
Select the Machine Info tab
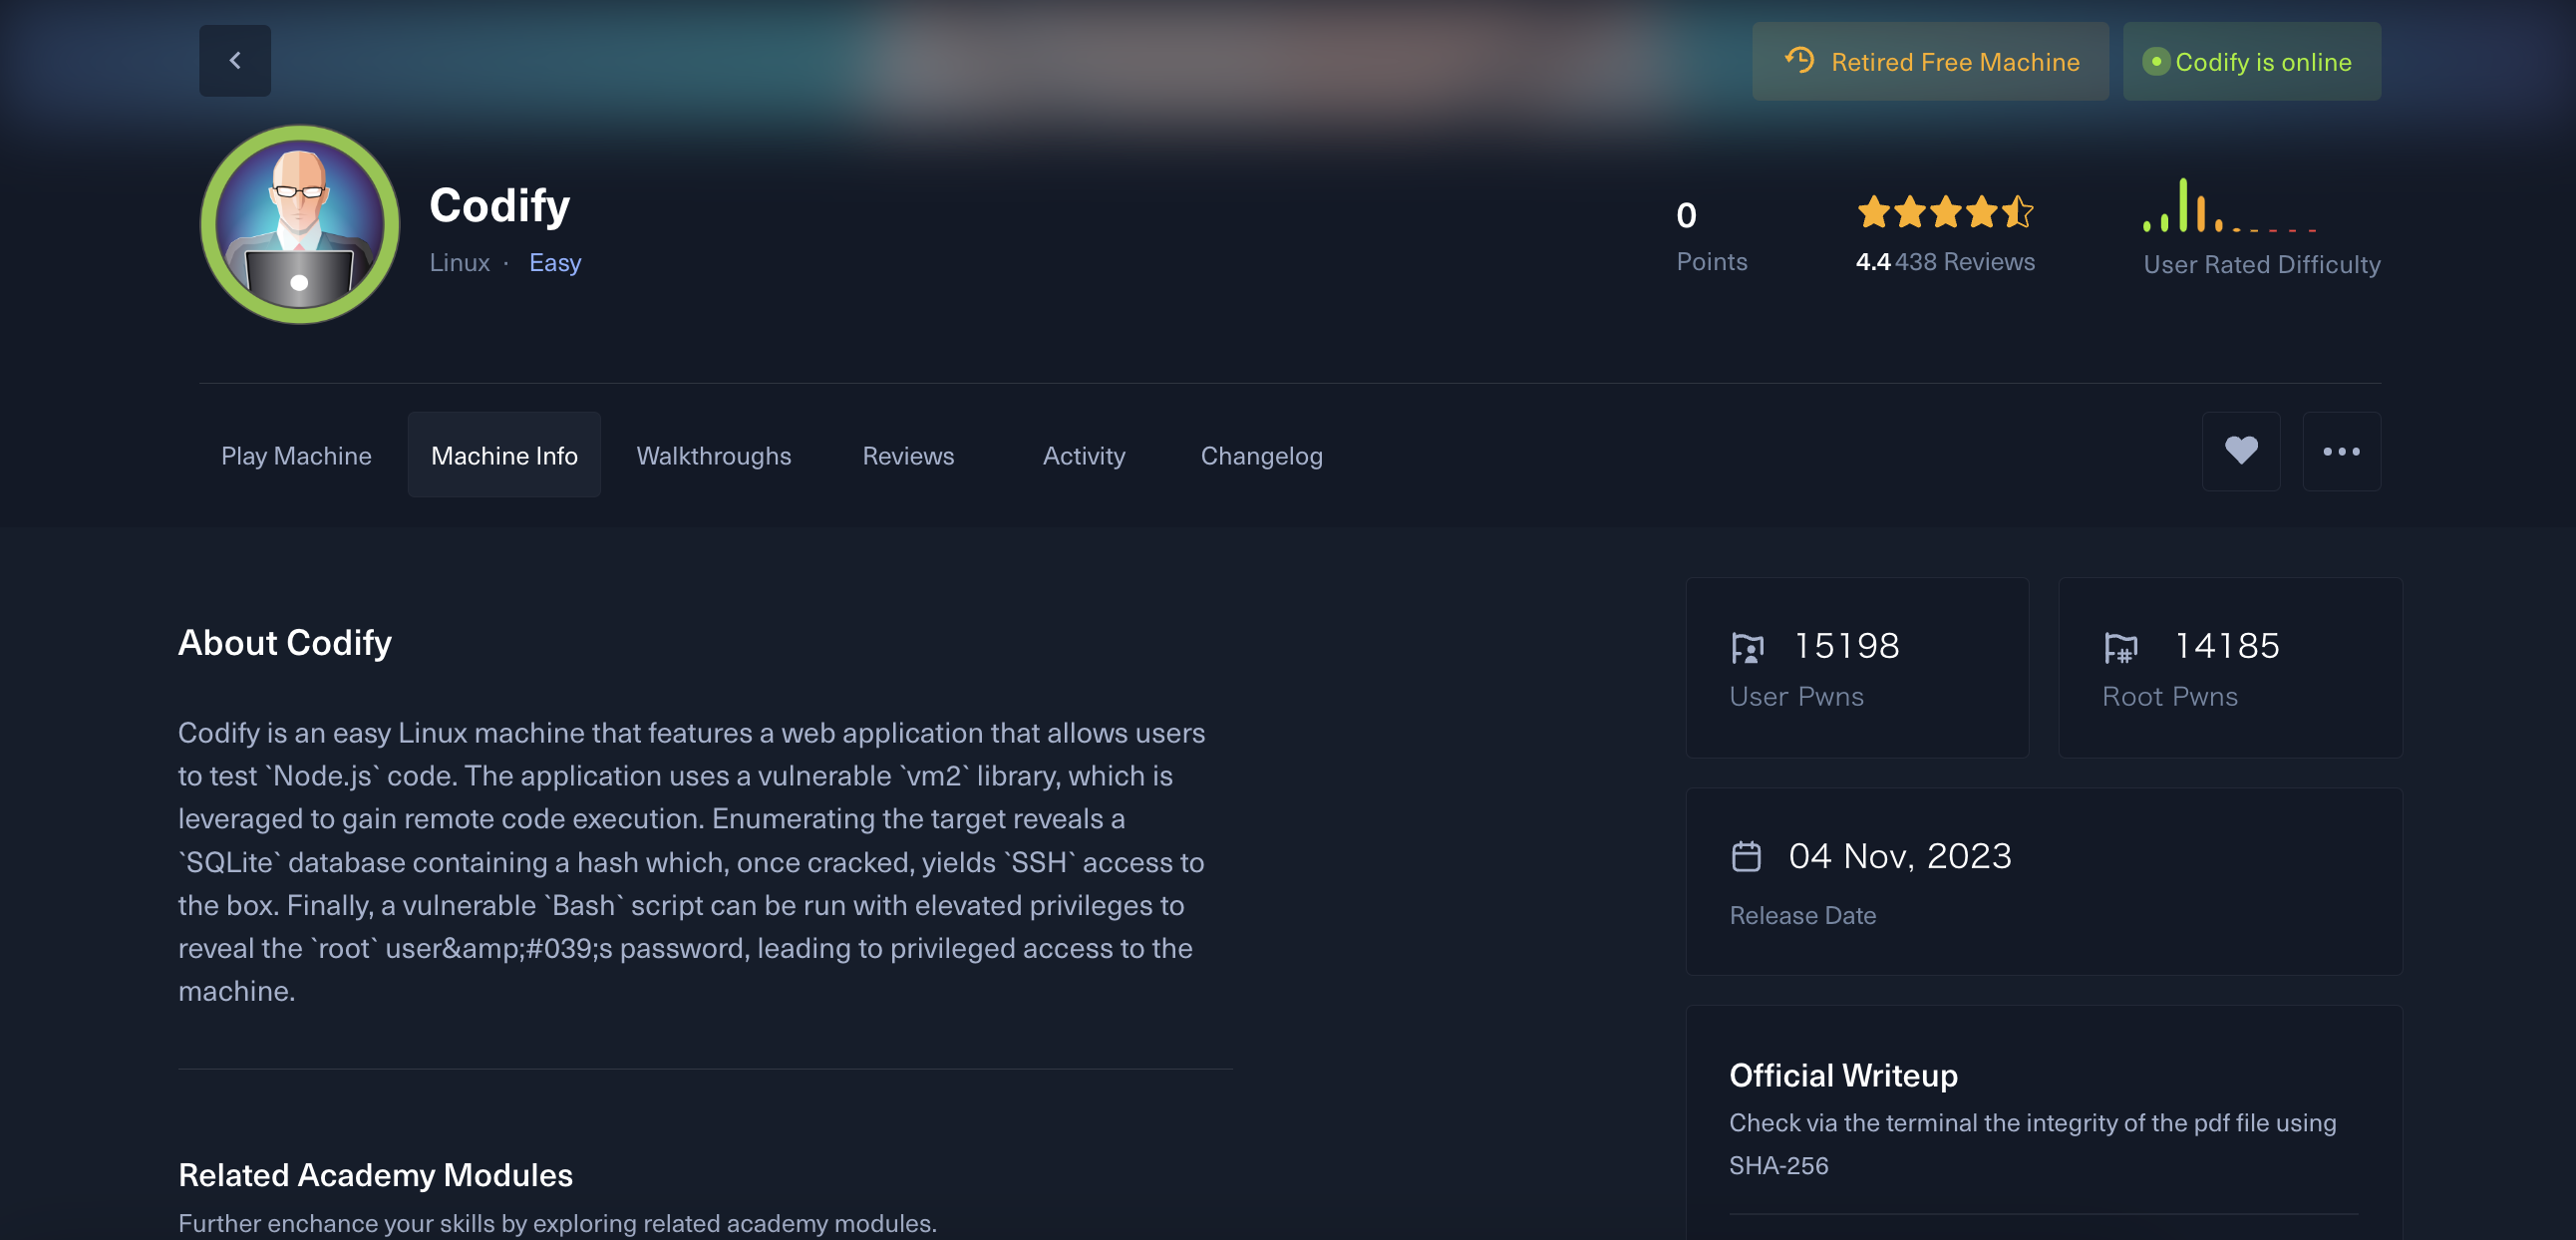[504, 456]
